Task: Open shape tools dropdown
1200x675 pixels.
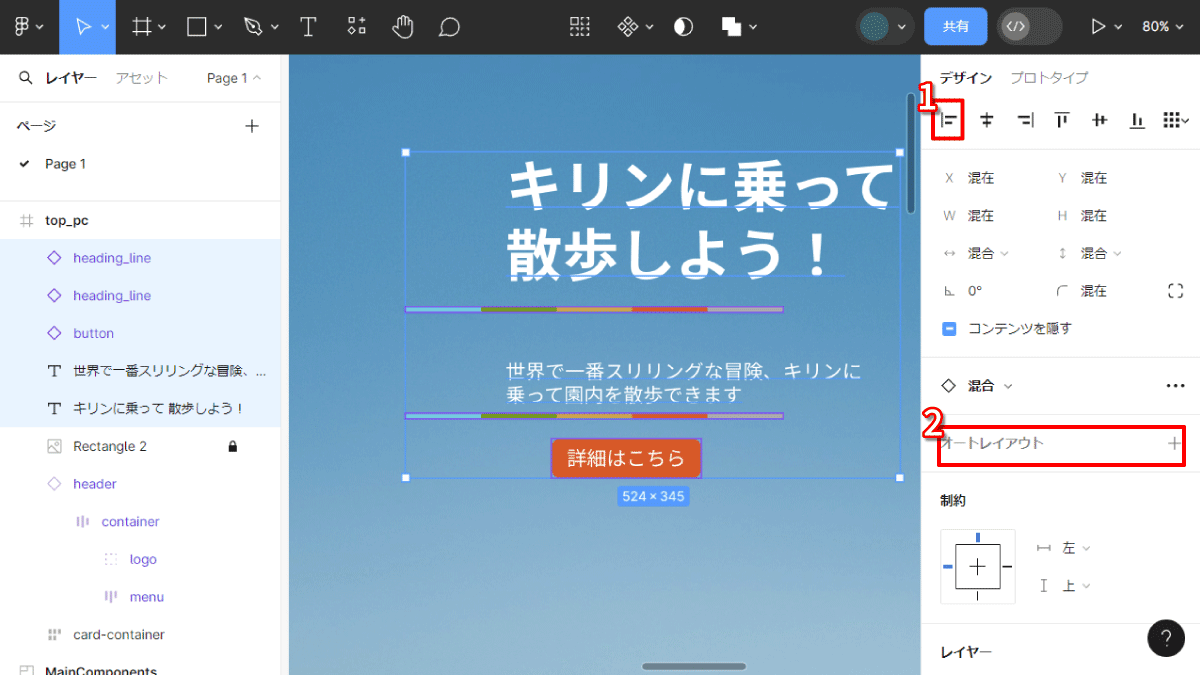Action: pyautogui.click(x=216, y=27)
